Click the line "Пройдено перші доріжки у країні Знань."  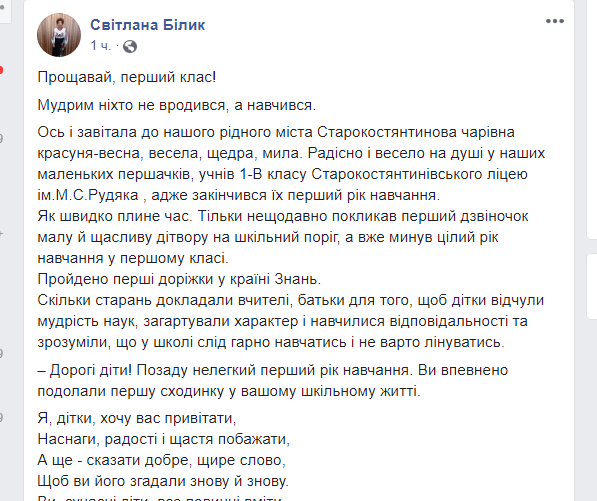179,279
